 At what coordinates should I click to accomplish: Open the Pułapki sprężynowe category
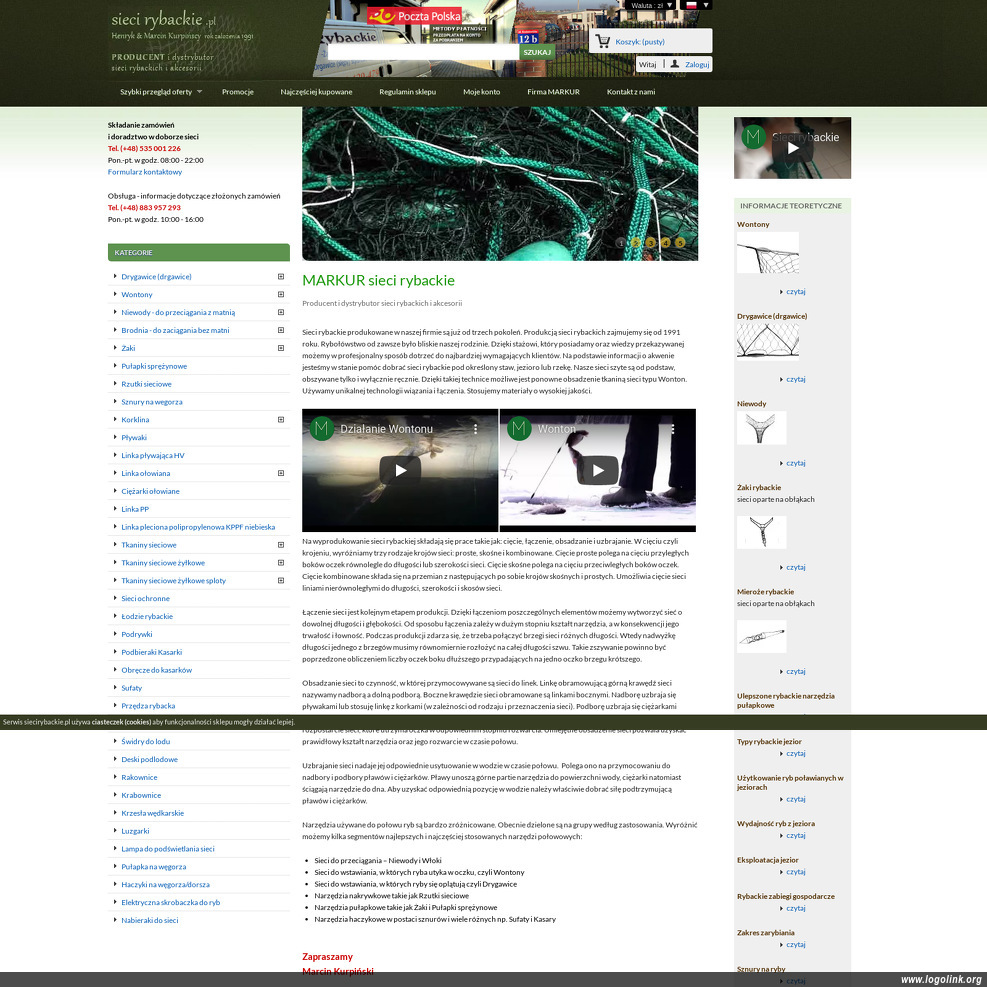tap(154, 366)
